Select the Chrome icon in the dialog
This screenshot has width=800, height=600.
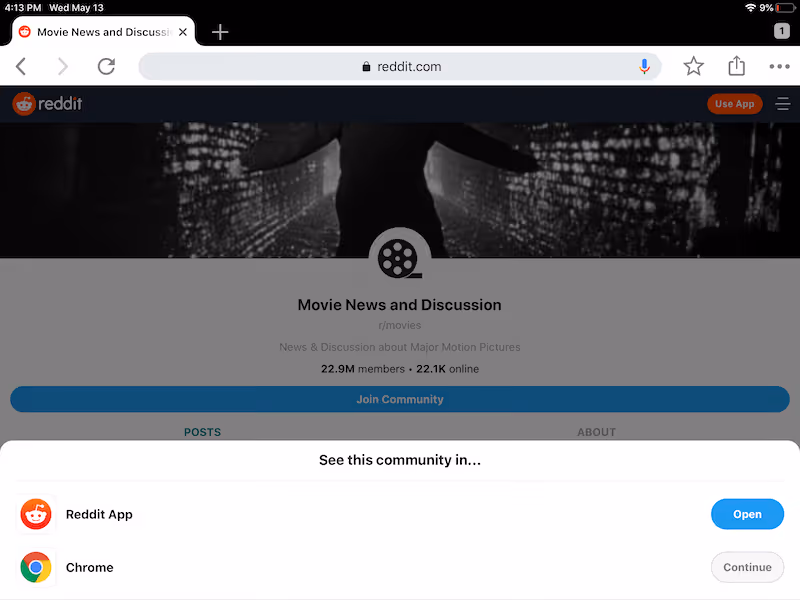point(36,567)
